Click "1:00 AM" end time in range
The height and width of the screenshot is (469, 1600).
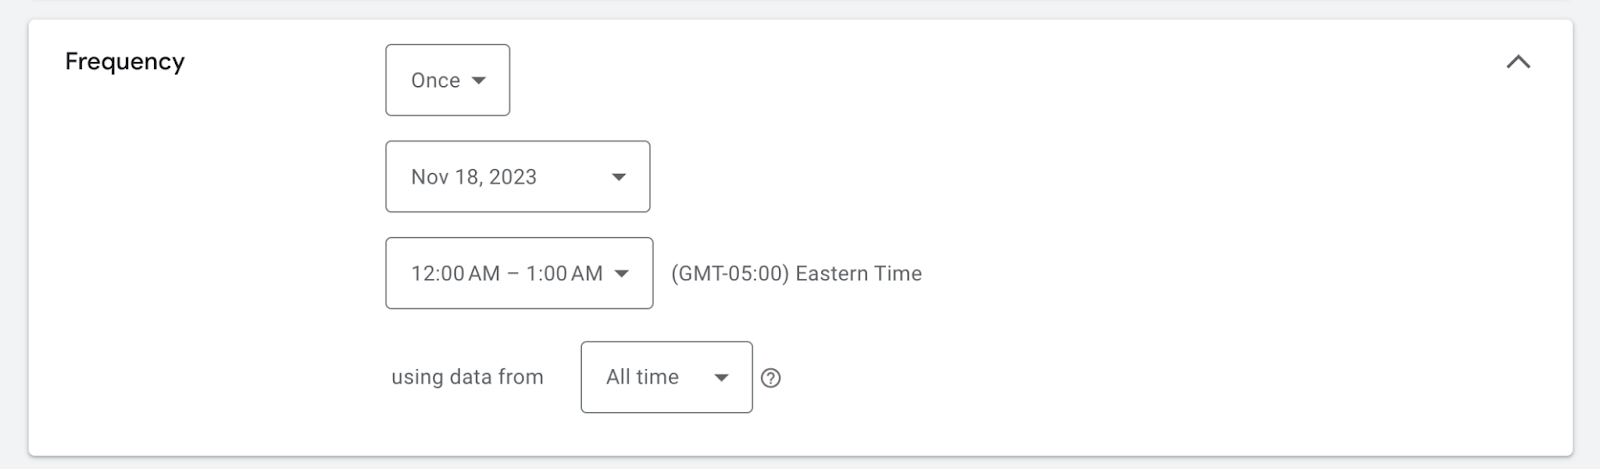click(565, 274)
